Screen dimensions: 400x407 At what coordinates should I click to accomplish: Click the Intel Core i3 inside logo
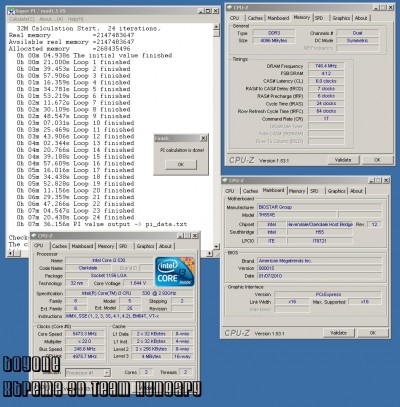(174, 272)
